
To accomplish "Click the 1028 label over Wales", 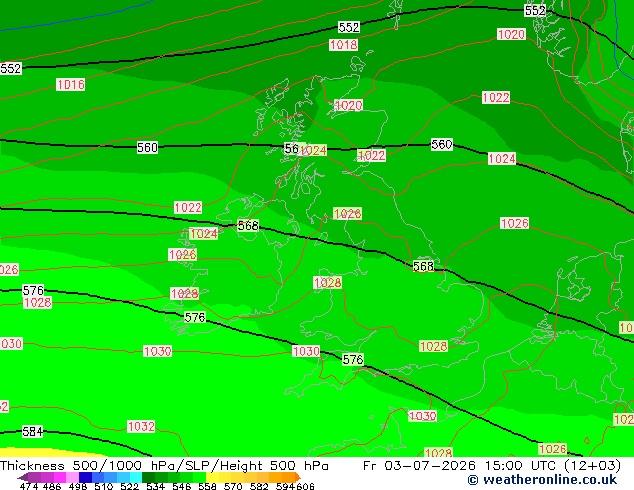I will point(328,282).
